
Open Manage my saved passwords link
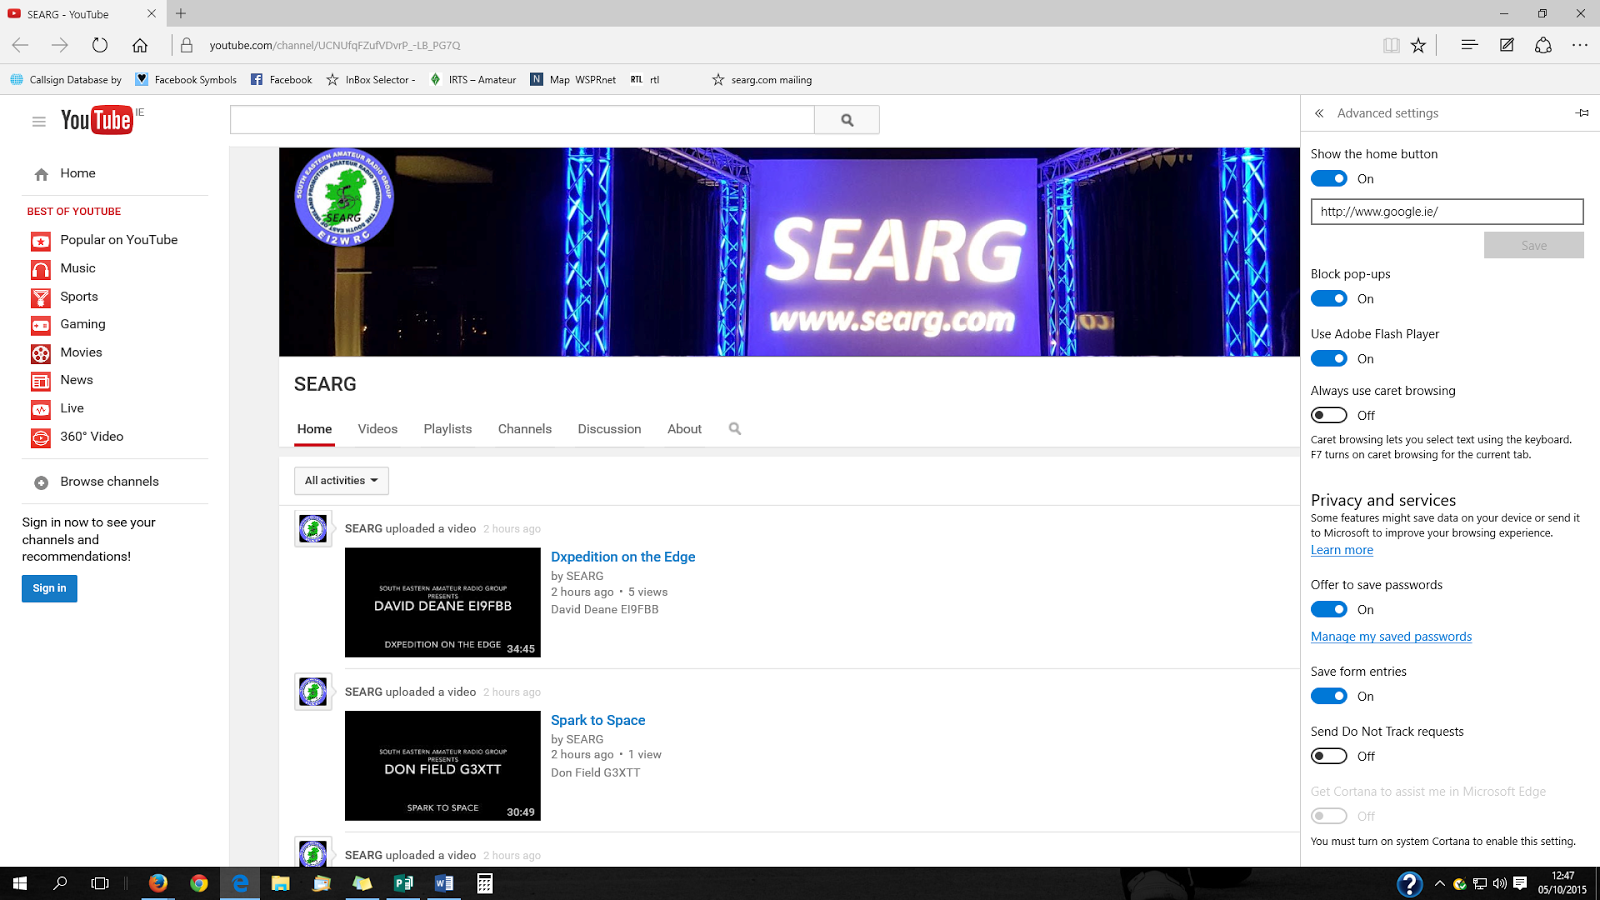point(1391,637)
